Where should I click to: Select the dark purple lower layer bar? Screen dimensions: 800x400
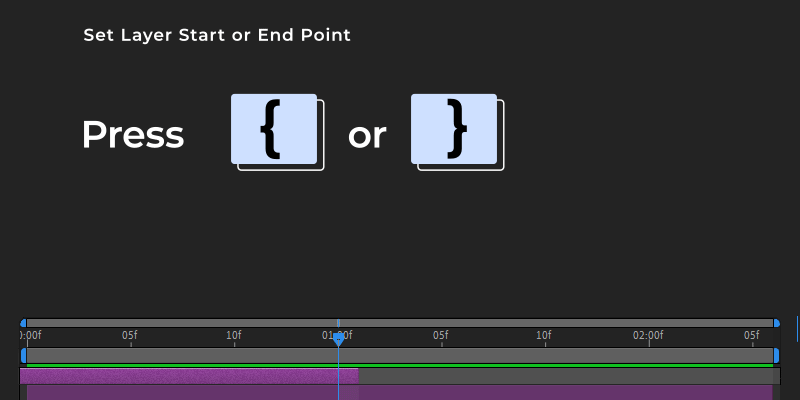tap(400, 392)
